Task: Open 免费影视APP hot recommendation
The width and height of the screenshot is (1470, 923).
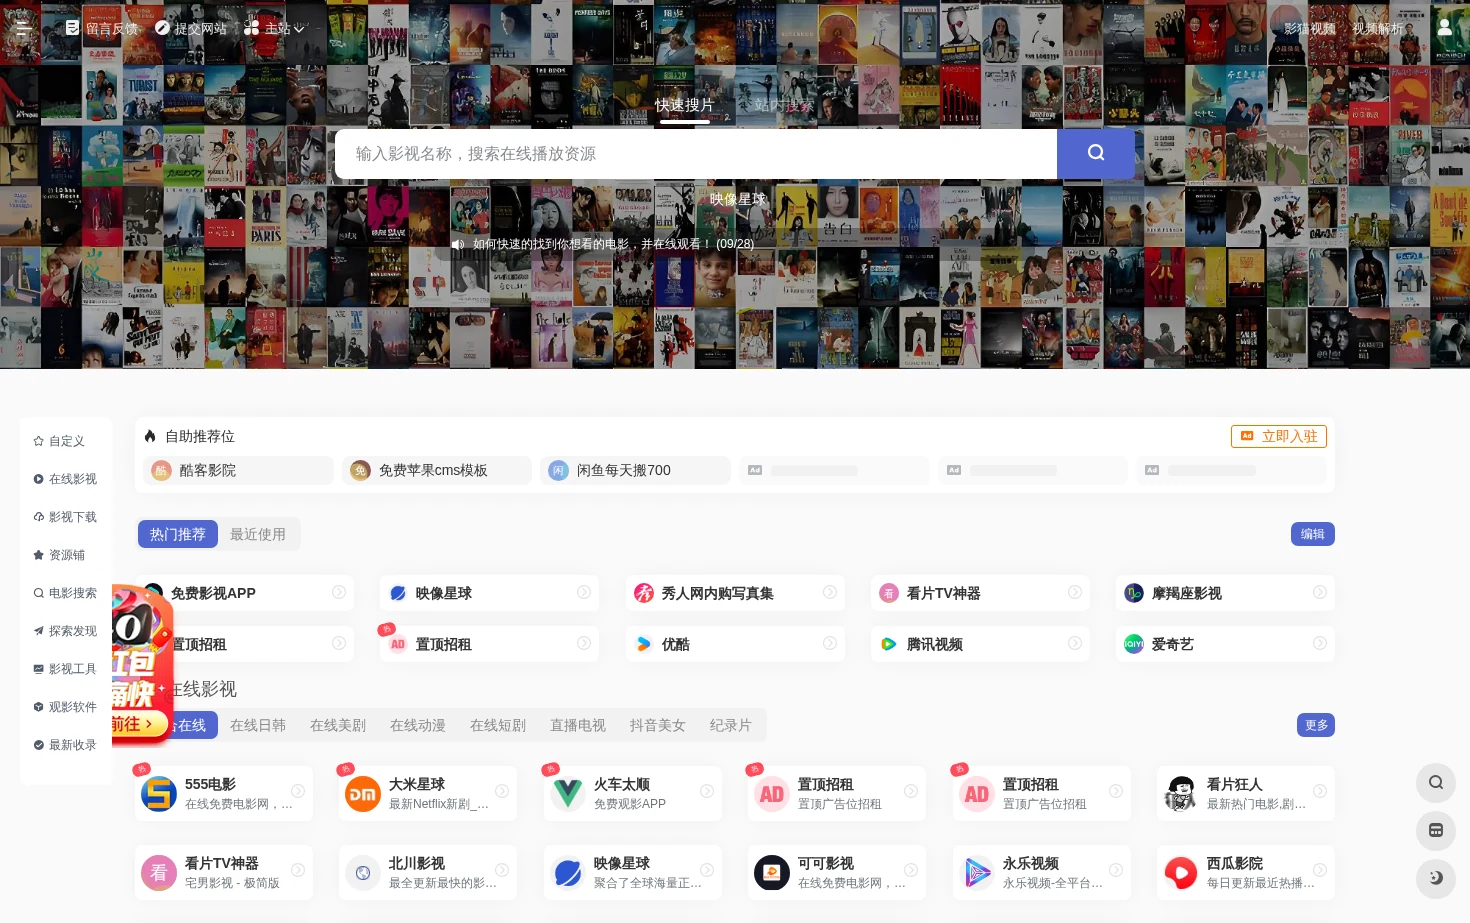Action: pyautogui.click(x=244, y=593)
